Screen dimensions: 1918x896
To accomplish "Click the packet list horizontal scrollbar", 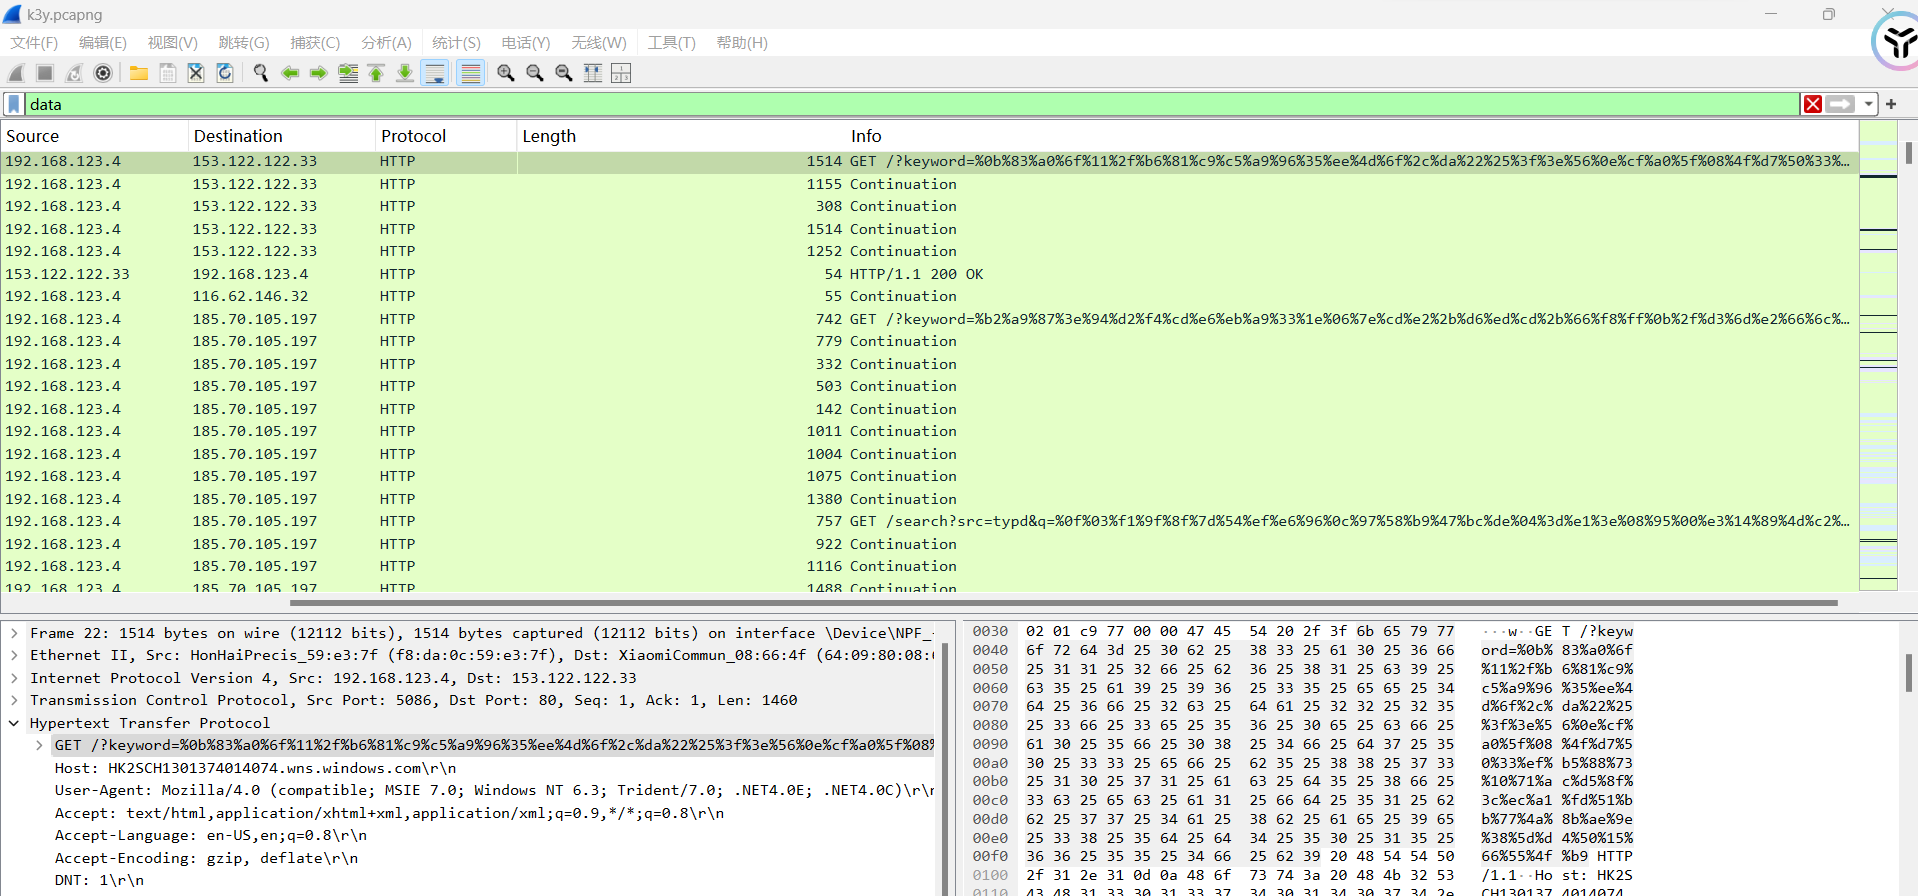I will tap(1064, 603).
